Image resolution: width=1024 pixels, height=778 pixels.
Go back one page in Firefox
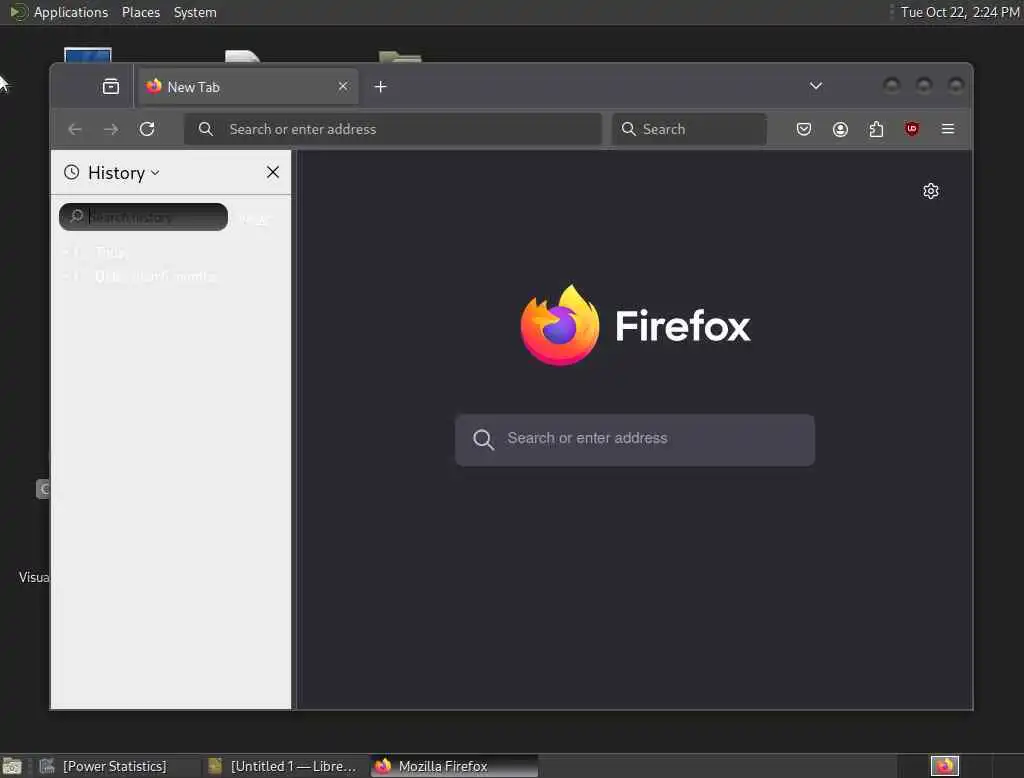tap(75, 129)
